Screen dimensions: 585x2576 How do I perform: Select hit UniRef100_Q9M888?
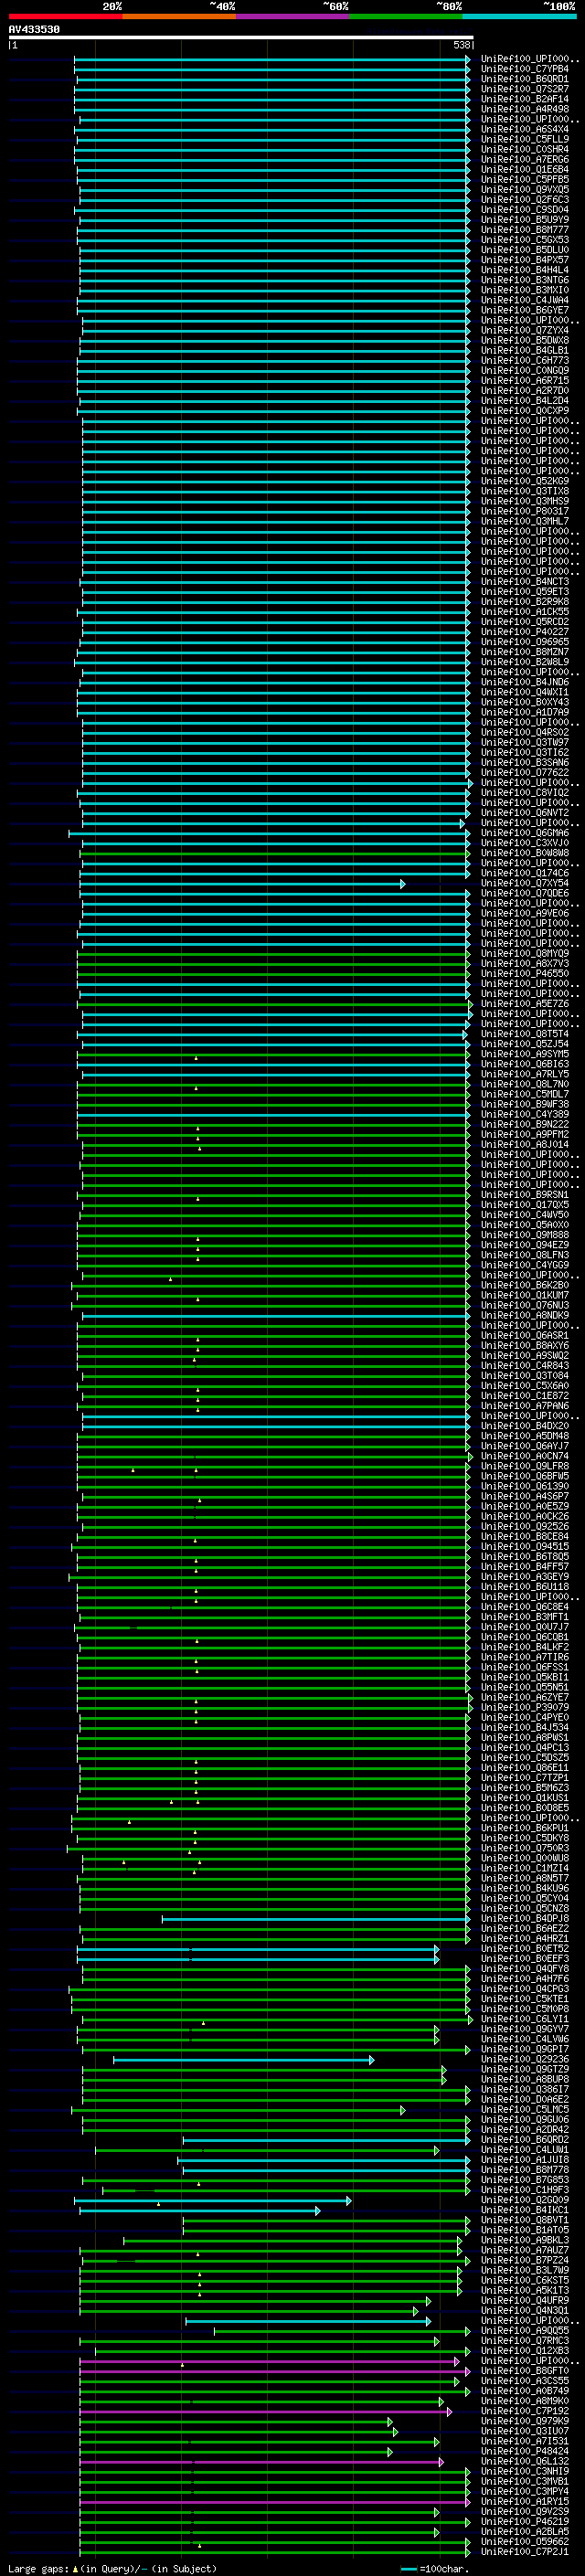coord(525,1235)
